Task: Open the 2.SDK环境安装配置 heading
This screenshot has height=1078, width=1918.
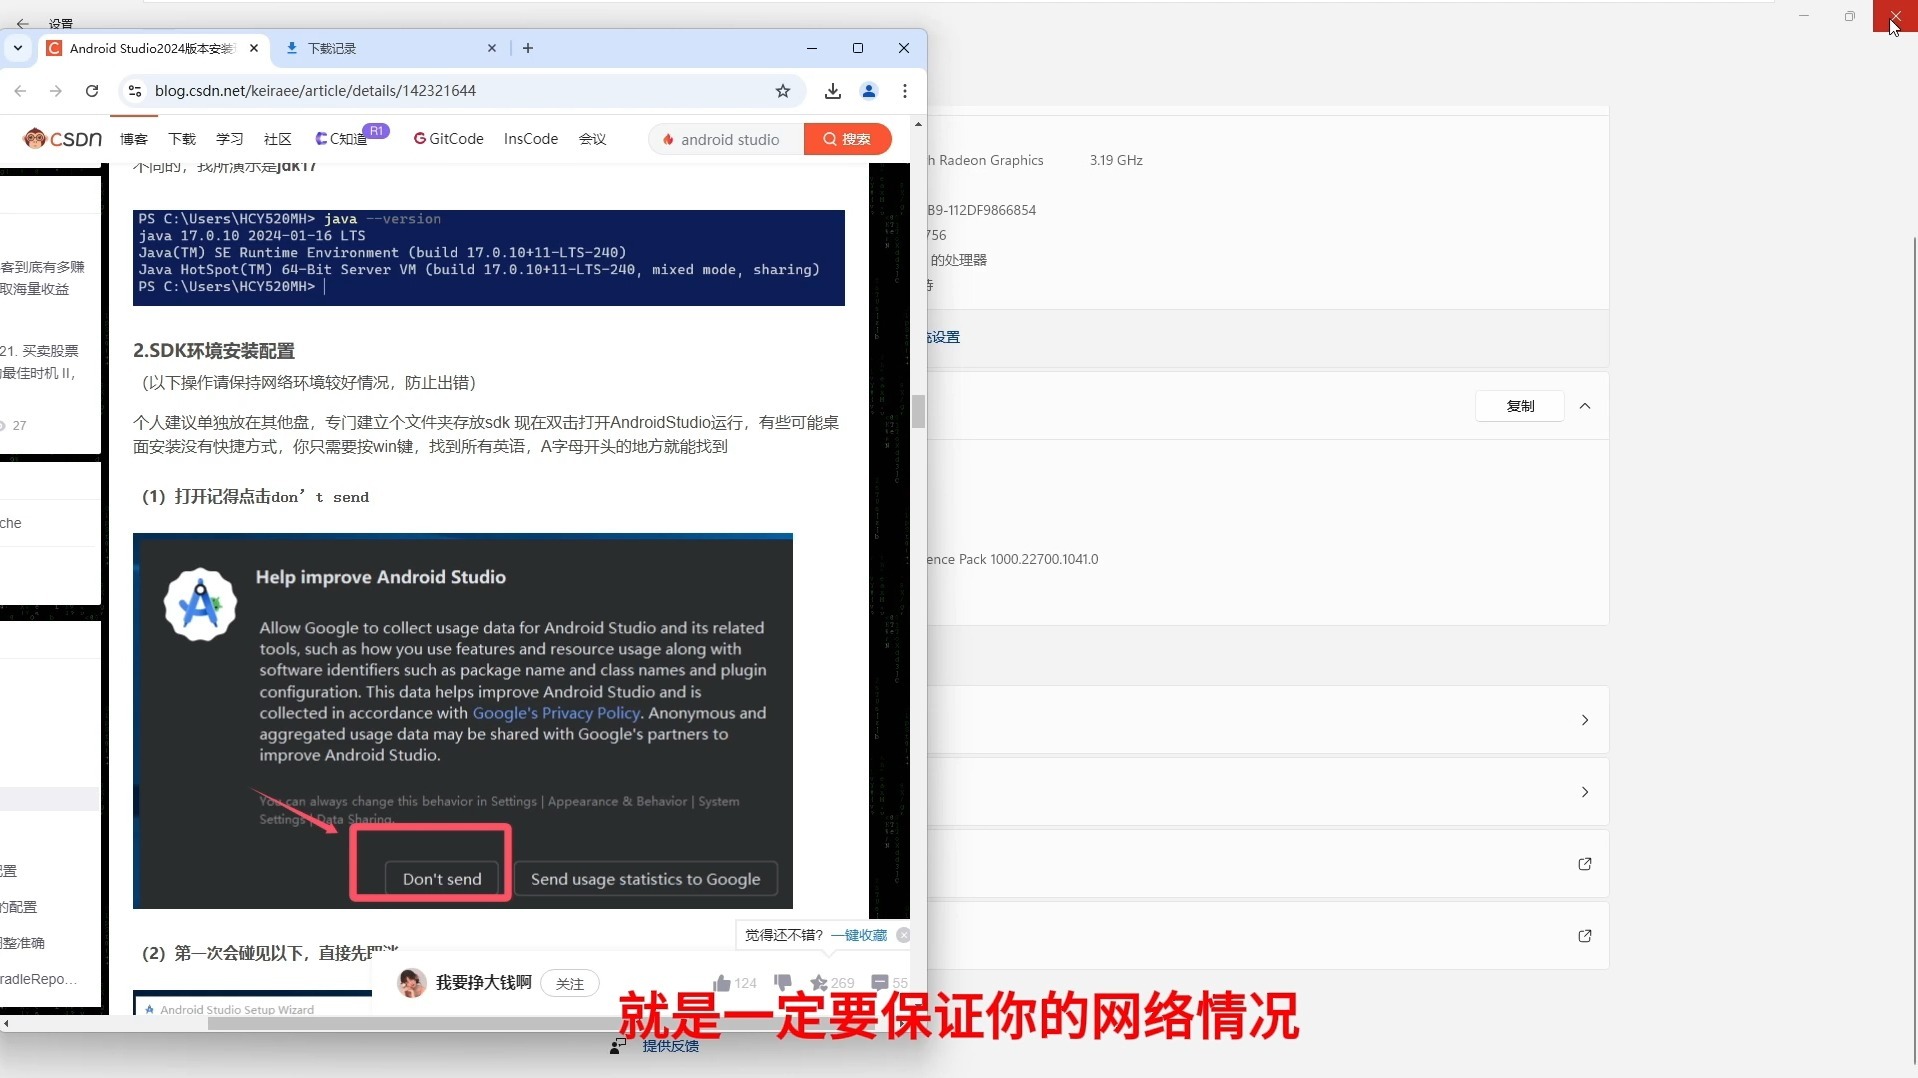Action: coord(214,351)
